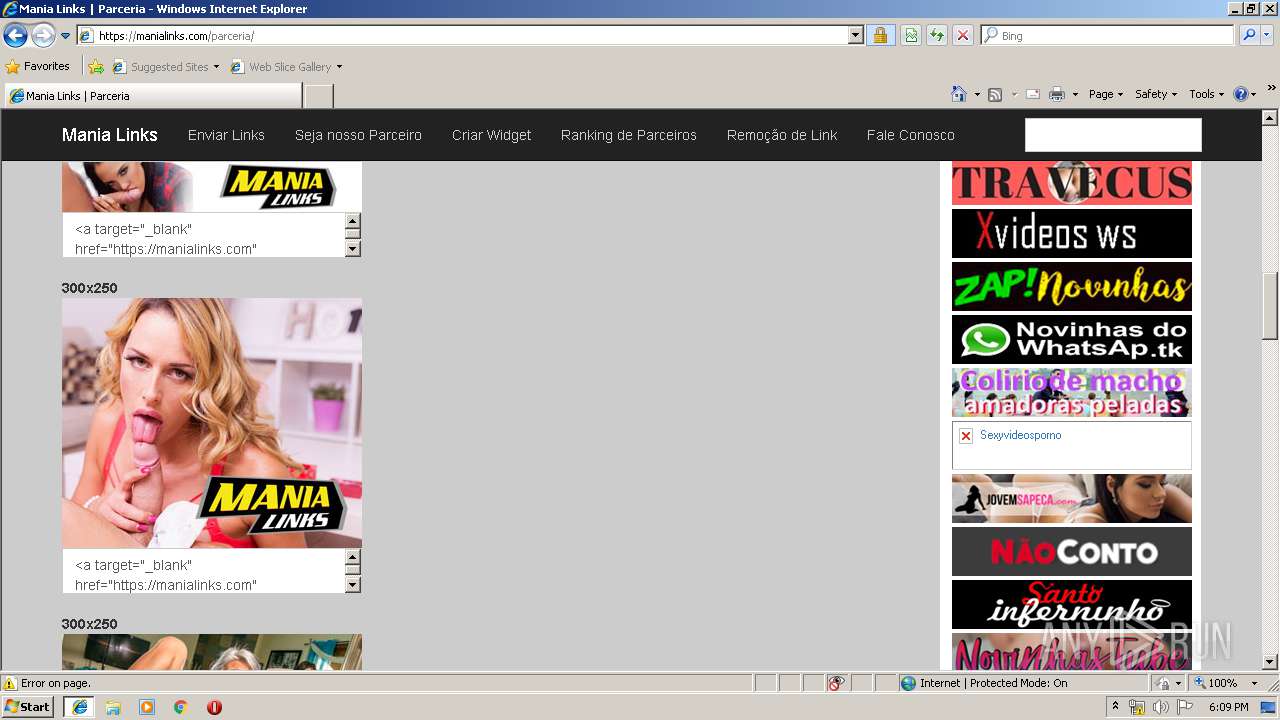Expand the address bar history dropdown
Screen dimensions: 1280x720
point(856,36)
